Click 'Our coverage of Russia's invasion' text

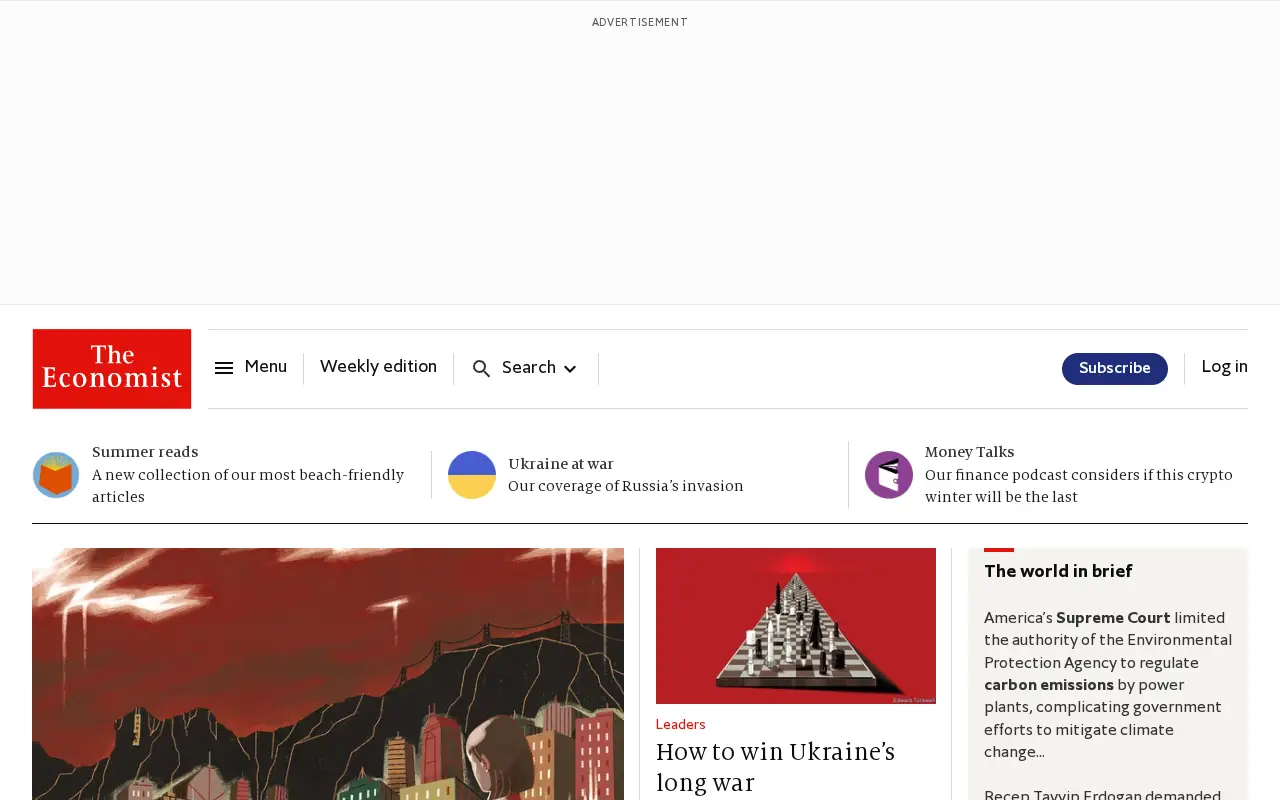pyautogui.click(x=626, y=487)
